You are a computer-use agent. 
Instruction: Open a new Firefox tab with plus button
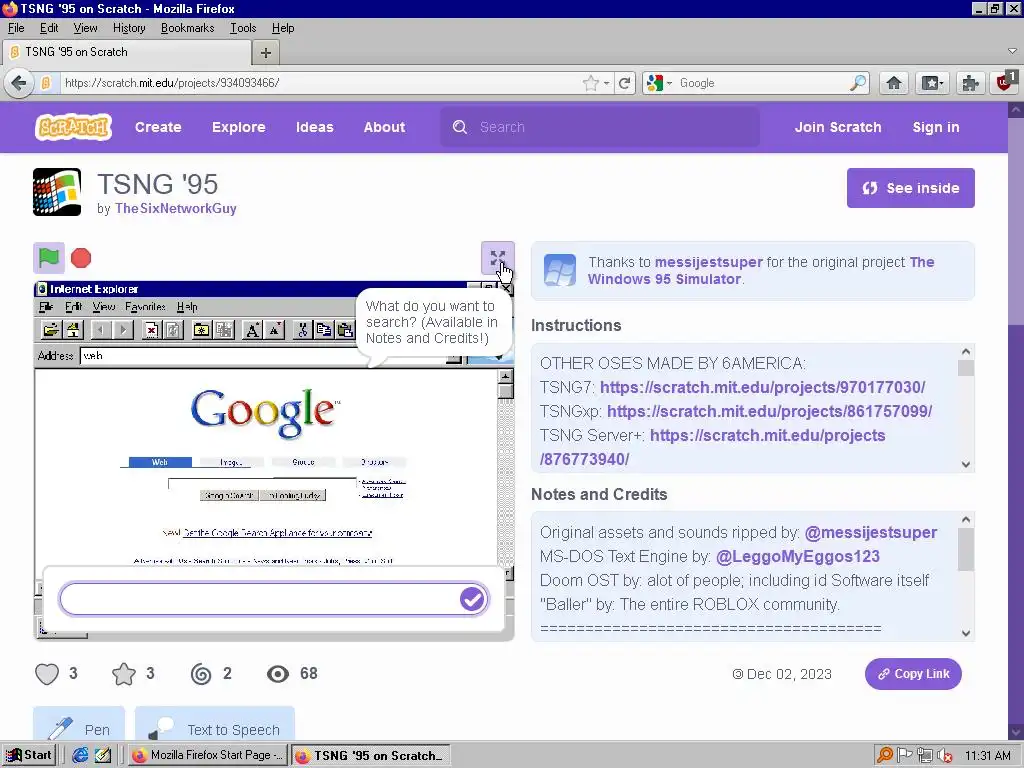point(266,53)
